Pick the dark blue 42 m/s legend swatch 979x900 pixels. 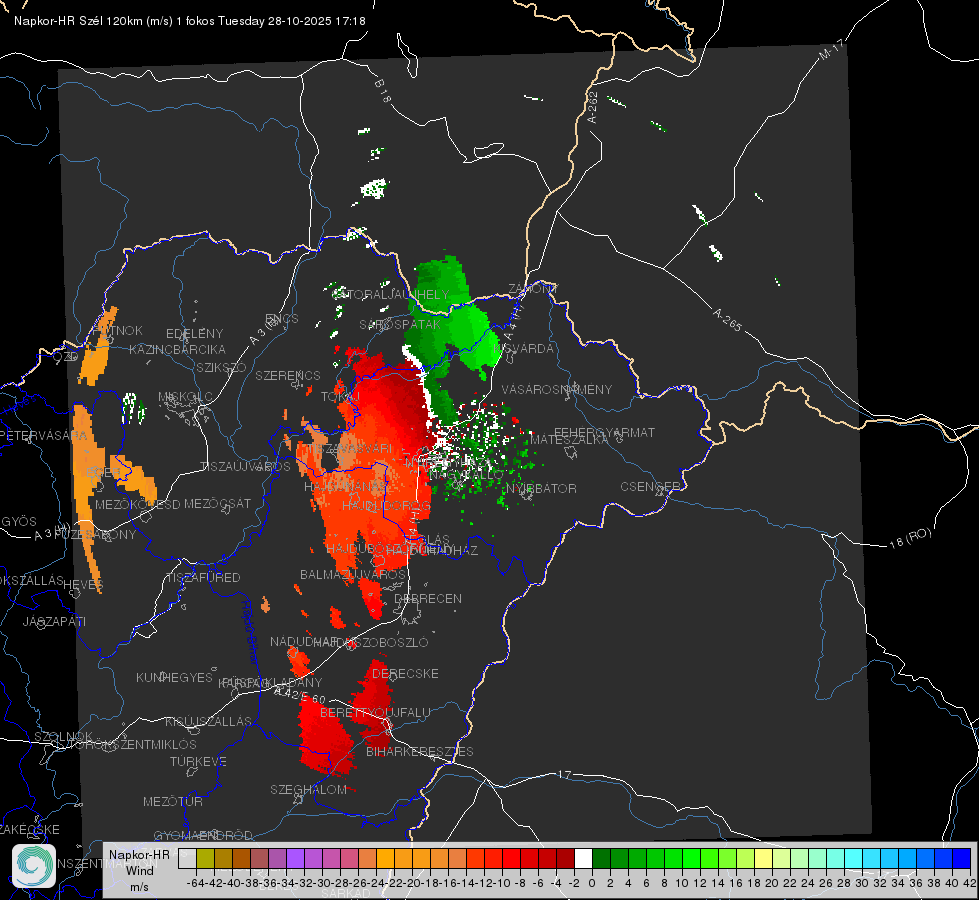point(962,858)
